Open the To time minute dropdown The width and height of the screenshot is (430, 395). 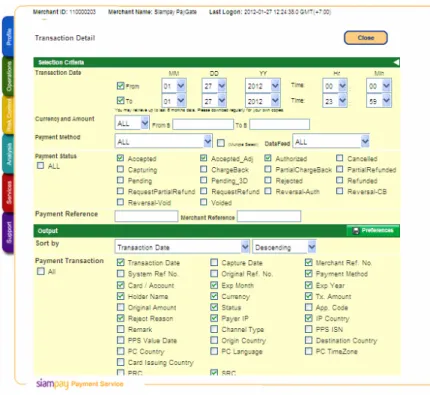tap(379, 101)
